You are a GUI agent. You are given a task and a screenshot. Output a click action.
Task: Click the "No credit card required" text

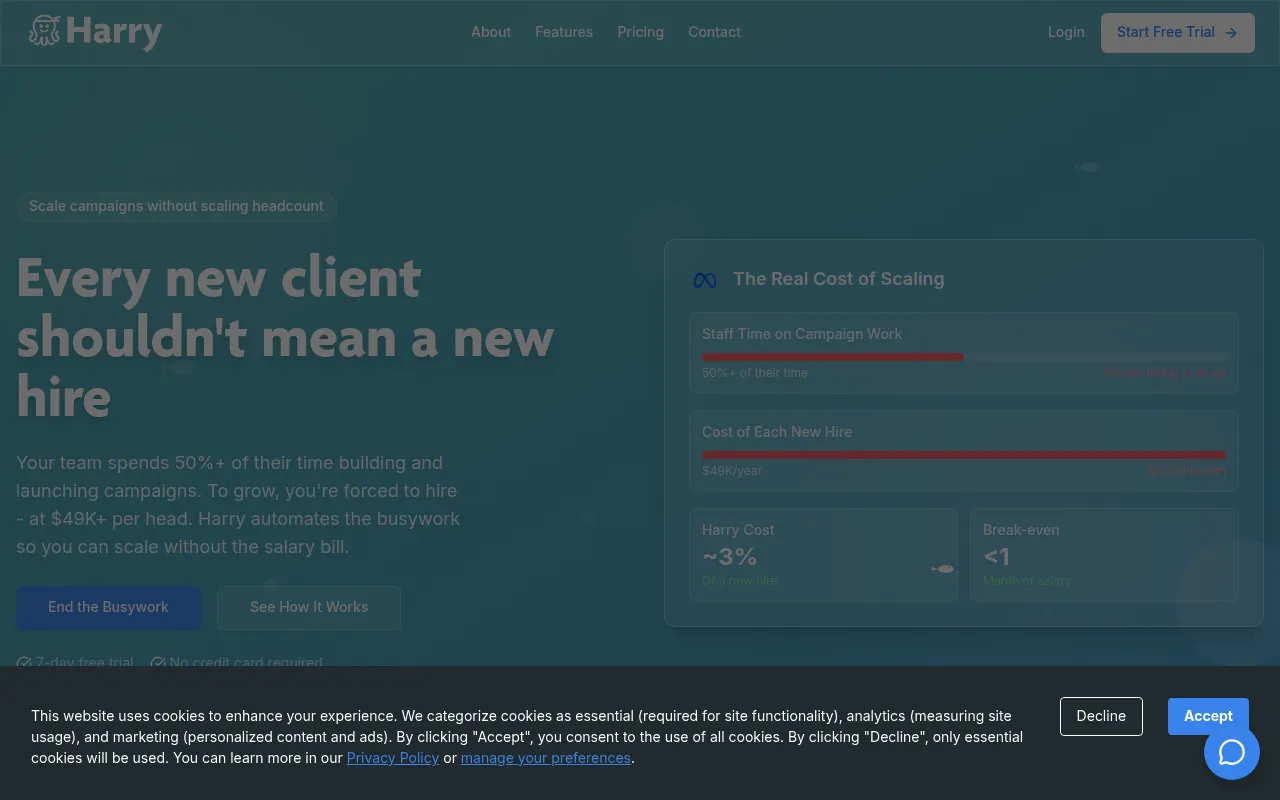(246, 663)
